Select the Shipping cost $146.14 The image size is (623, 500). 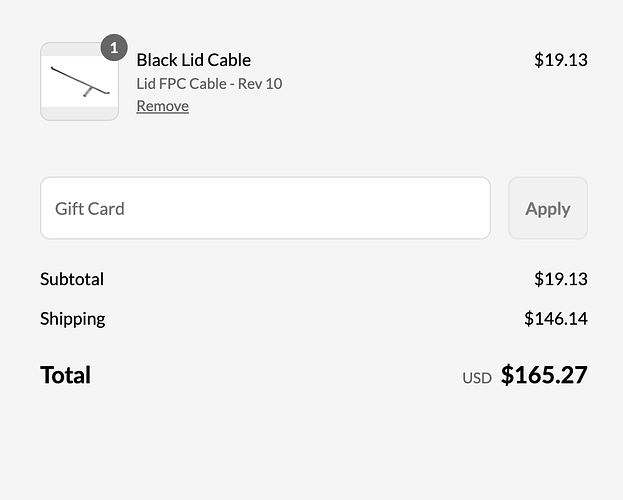click(x=556, y=319)
